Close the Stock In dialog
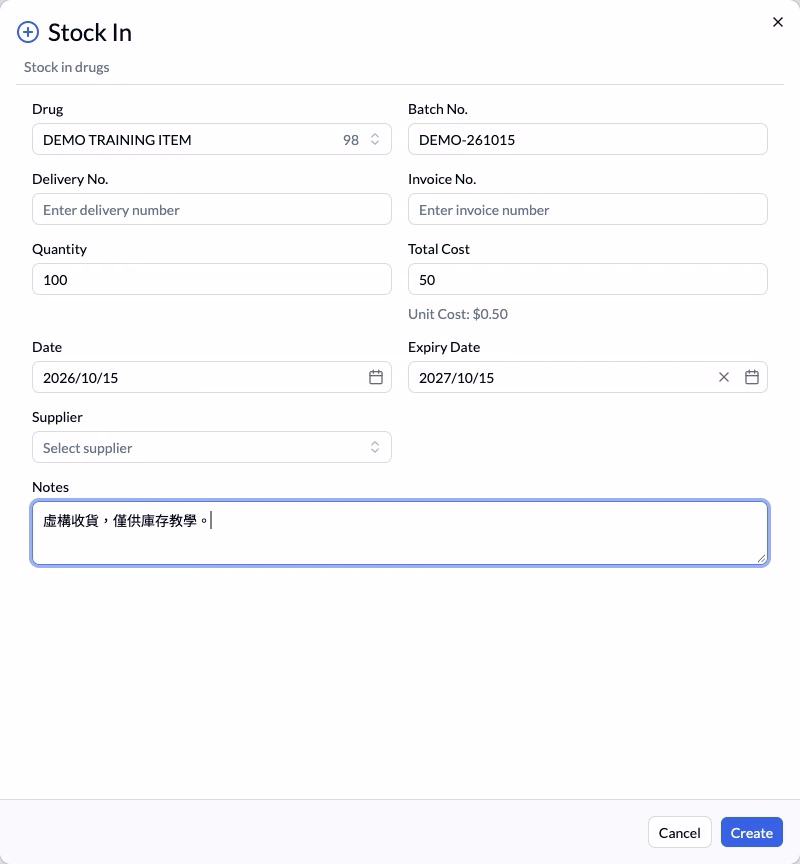This screenshot has width=800, height=864. (x=778, y=22)
